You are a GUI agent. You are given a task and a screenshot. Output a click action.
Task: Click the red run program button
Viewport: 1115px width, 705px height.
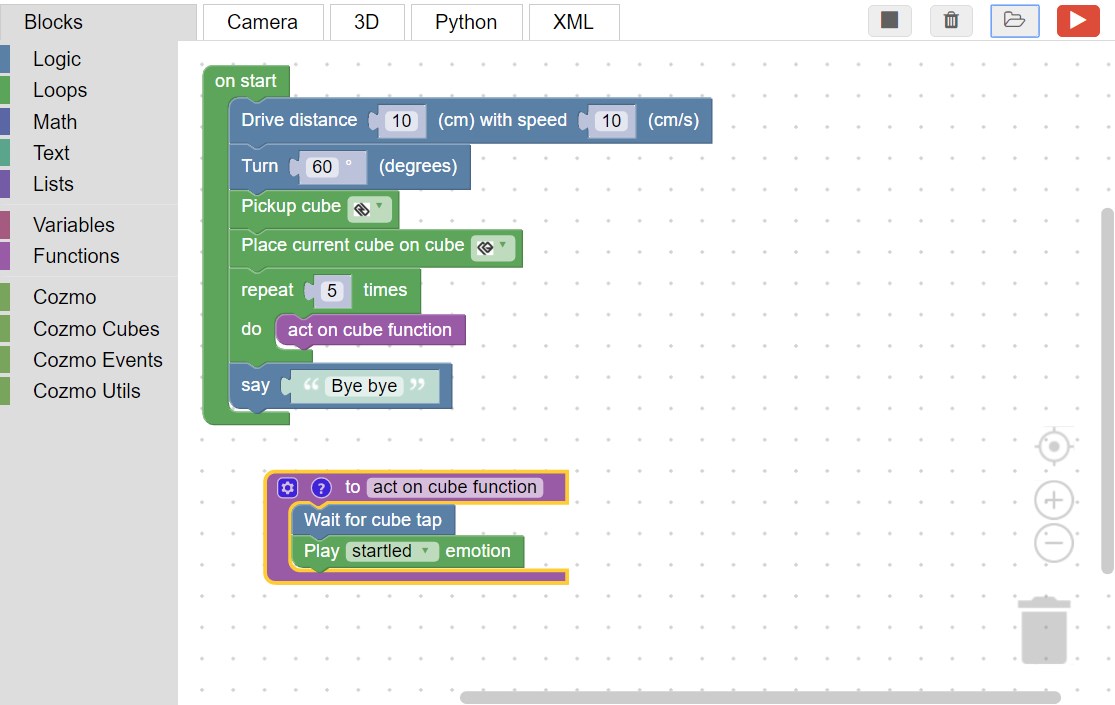click(1078, 21)
